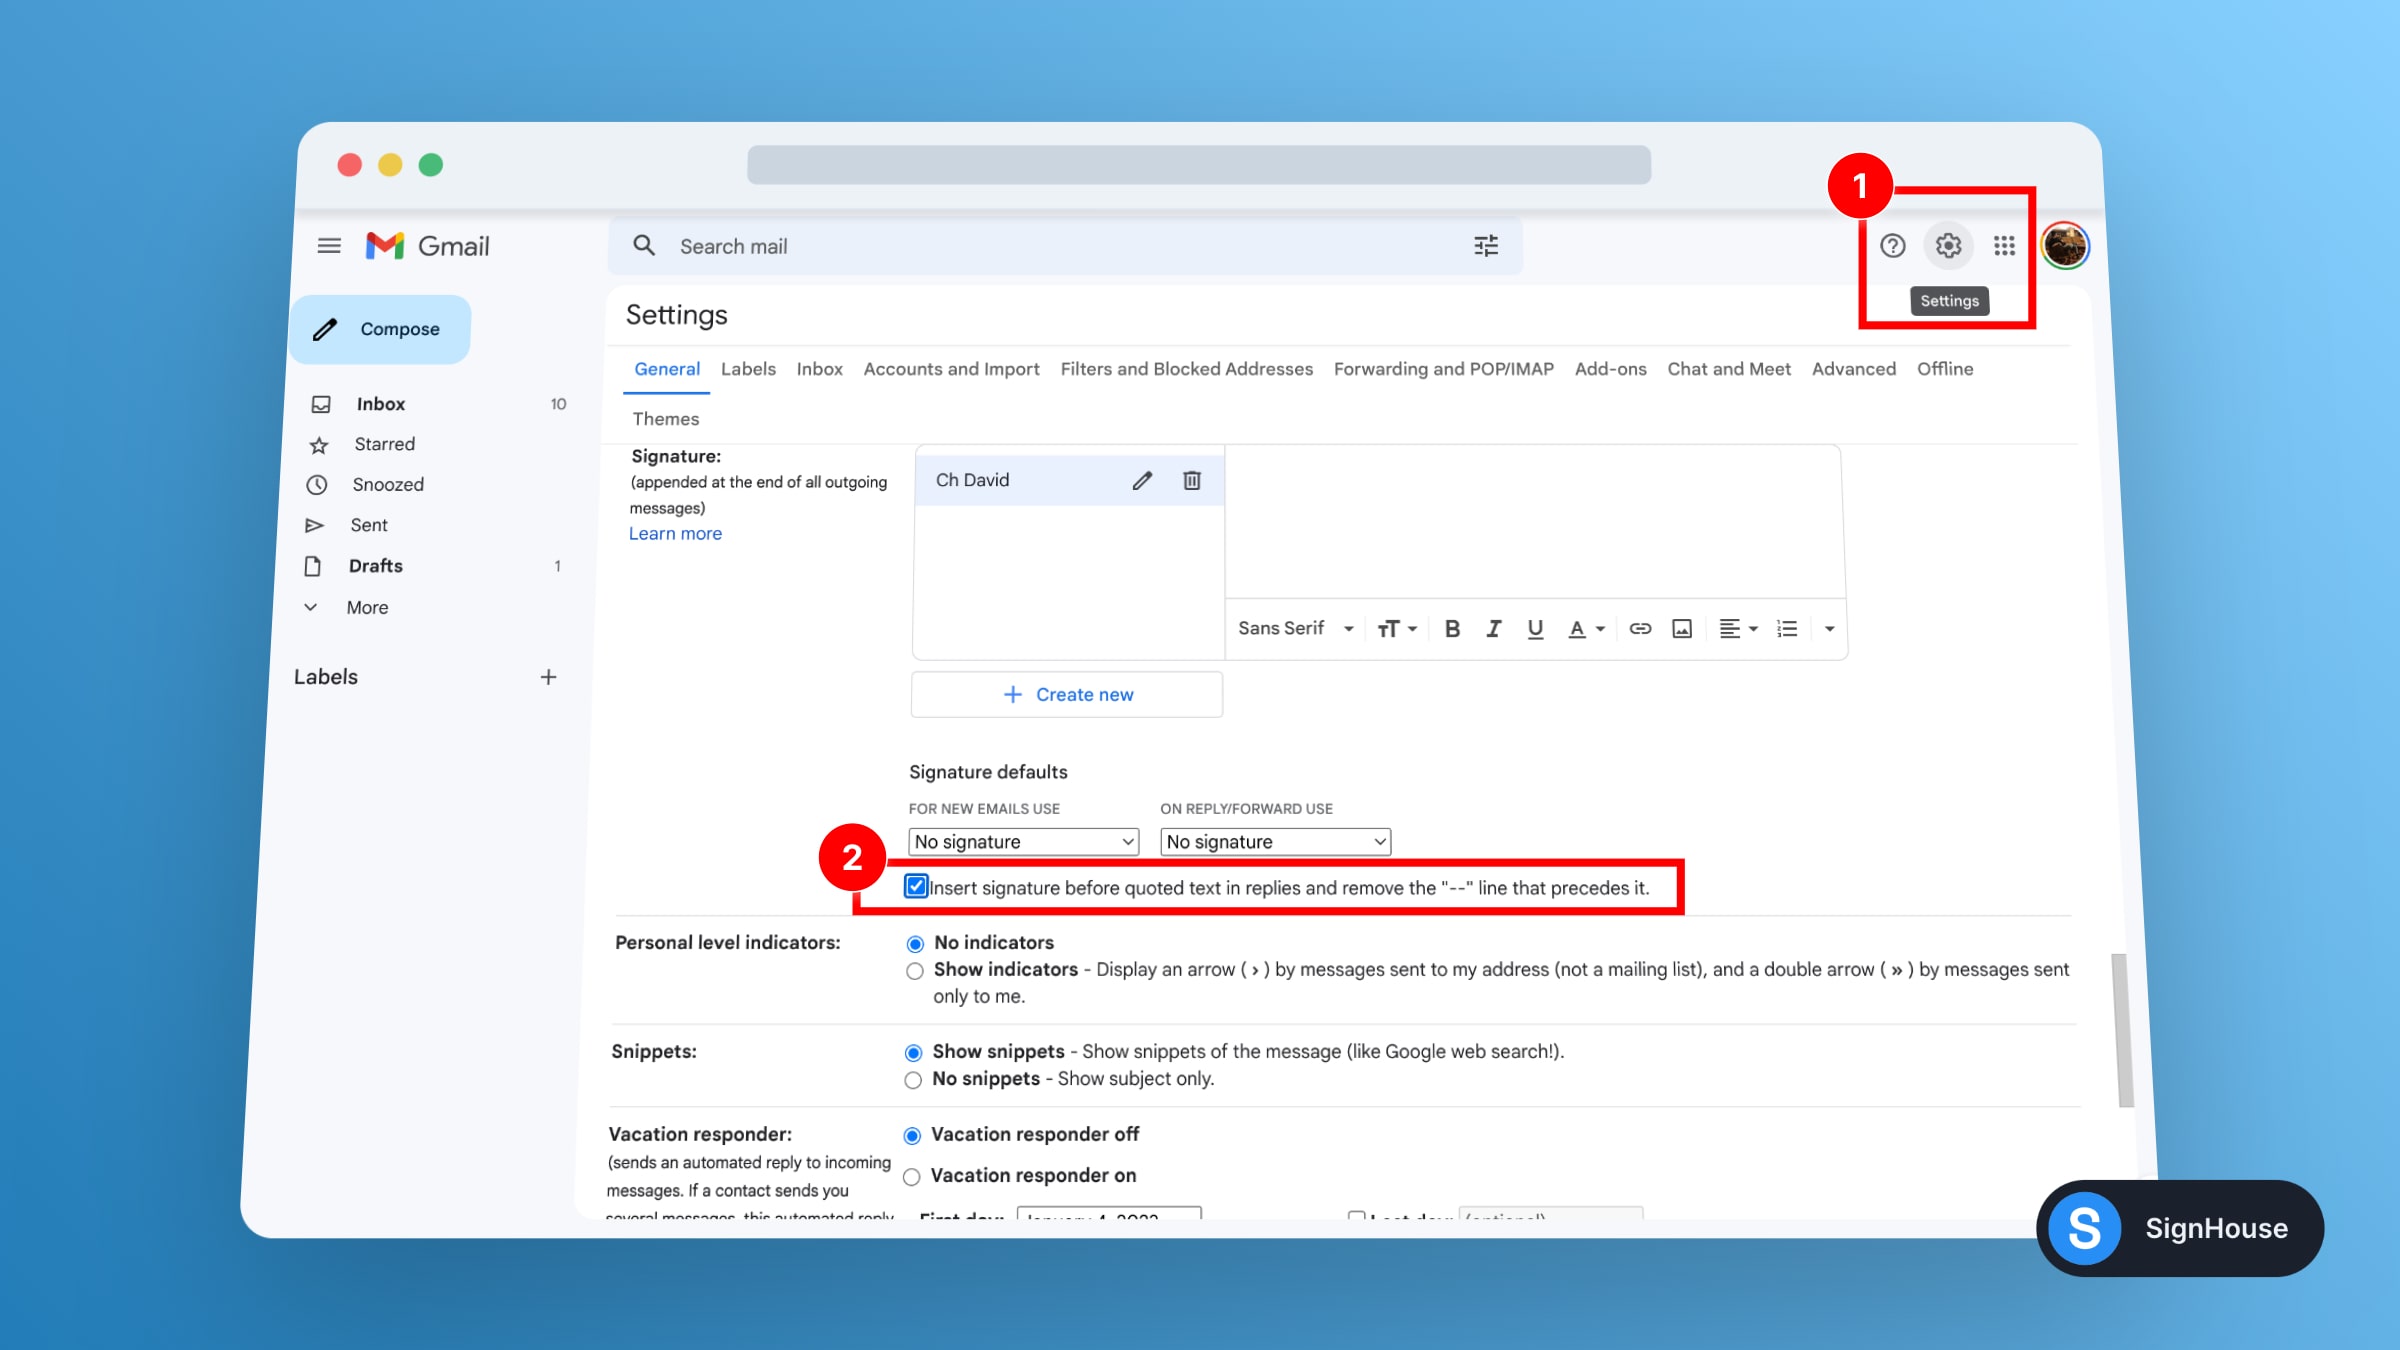The width and height of the screenshot is (2400, 1350).
Task: Toggle bold formatting in signature editor
Action: click(1452, 629)
